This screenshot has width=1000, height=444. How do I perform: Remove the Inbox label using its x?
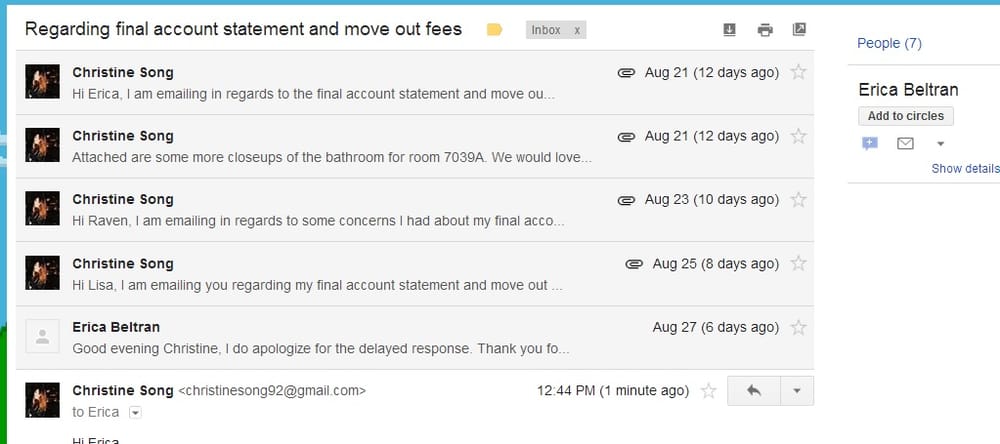[x=577, y=30]
